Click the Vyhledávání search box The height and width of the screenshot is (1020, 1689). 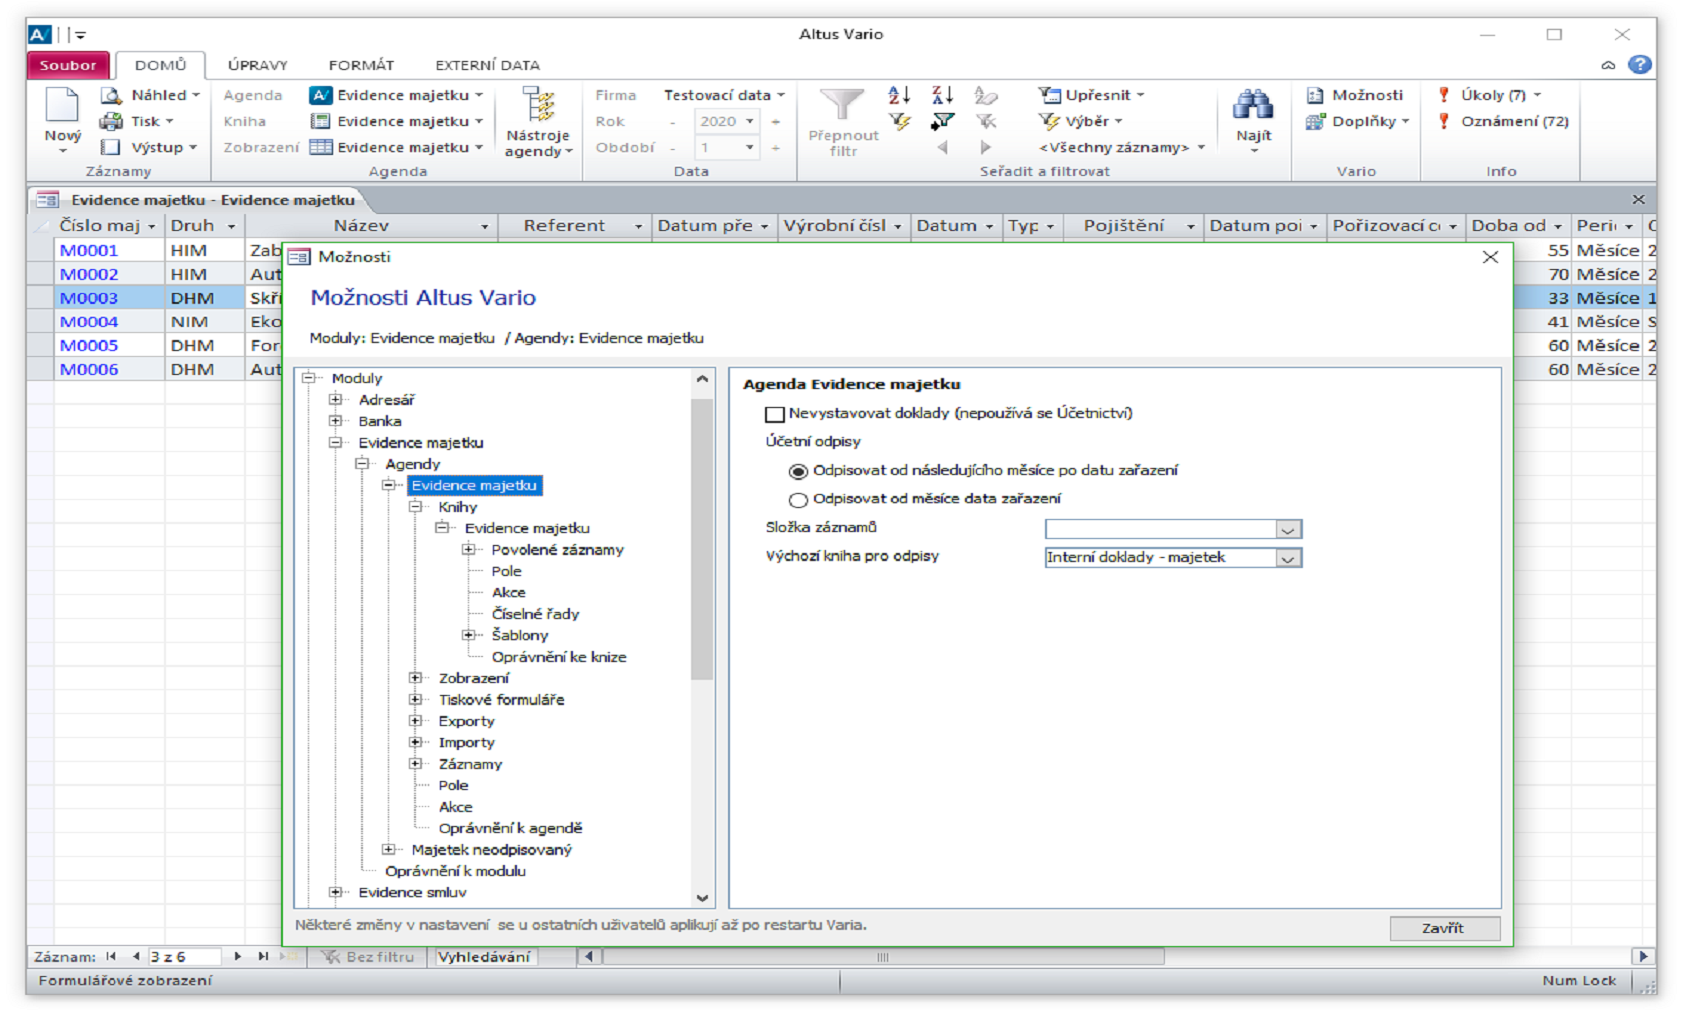pos(484,957)
